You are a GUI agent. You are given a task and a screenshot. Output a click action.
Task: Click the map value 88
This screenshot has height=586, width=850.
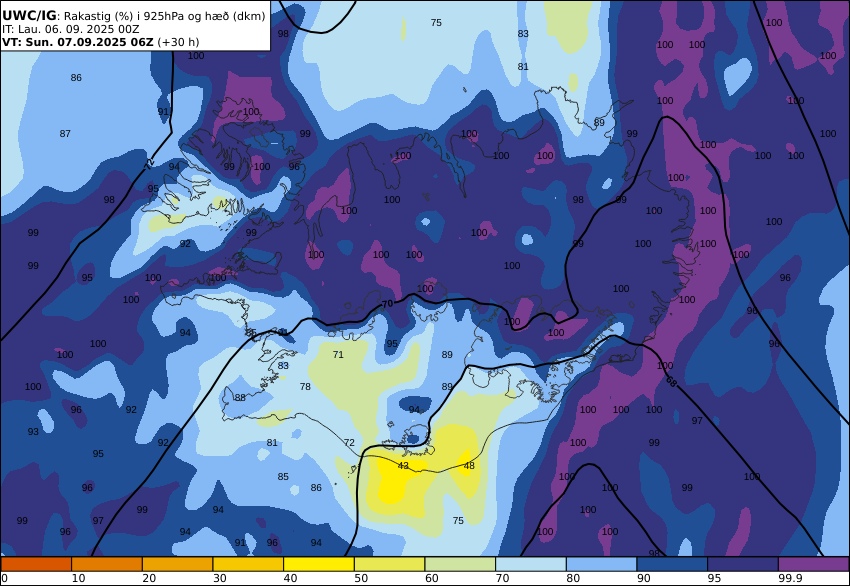(x=240, y=397)
